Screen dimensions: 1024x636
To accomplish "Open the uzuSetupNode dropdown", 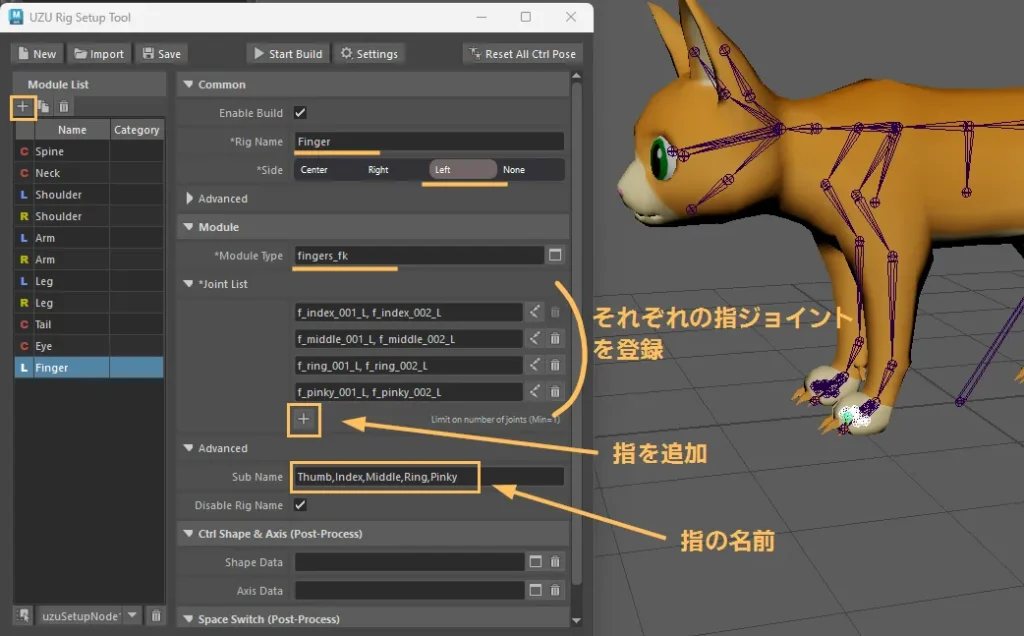I will pos(133,615).
